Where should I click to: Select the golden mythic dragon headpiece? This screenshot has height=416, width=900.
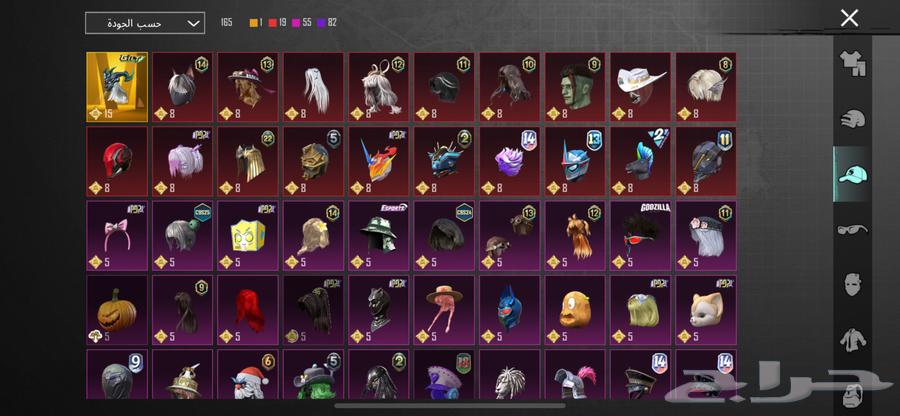click(117, 87)
